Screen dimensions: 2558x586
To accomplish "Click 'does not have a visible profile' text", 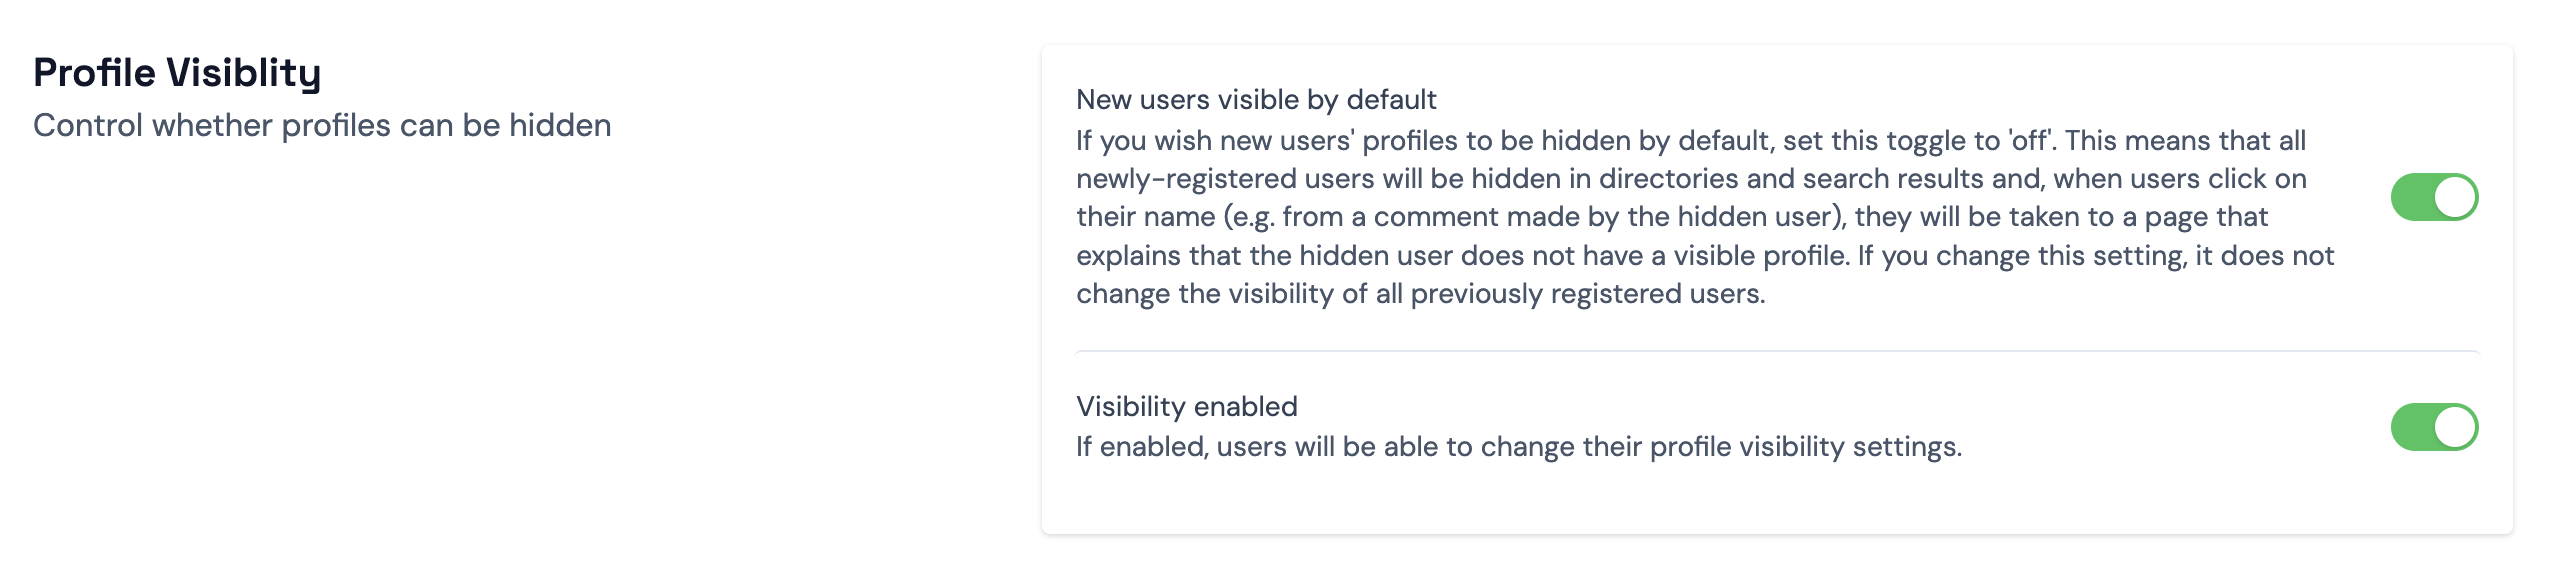I will point(1652,256).
